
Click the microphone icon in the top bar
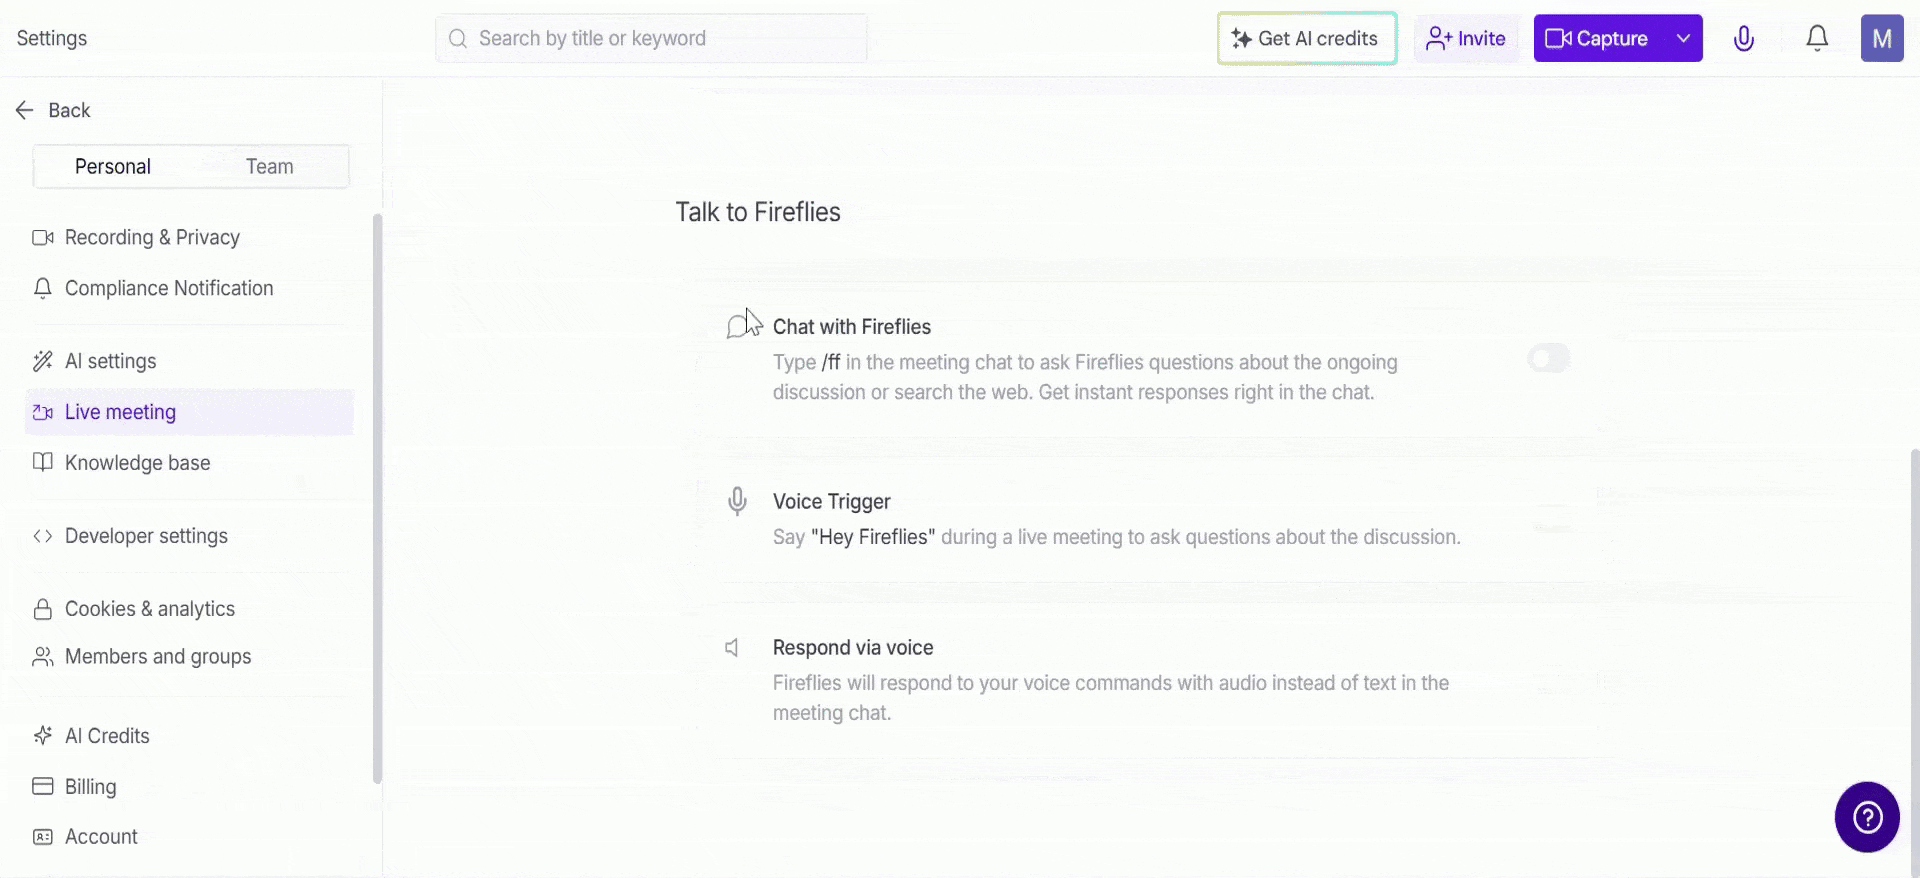1743,39
